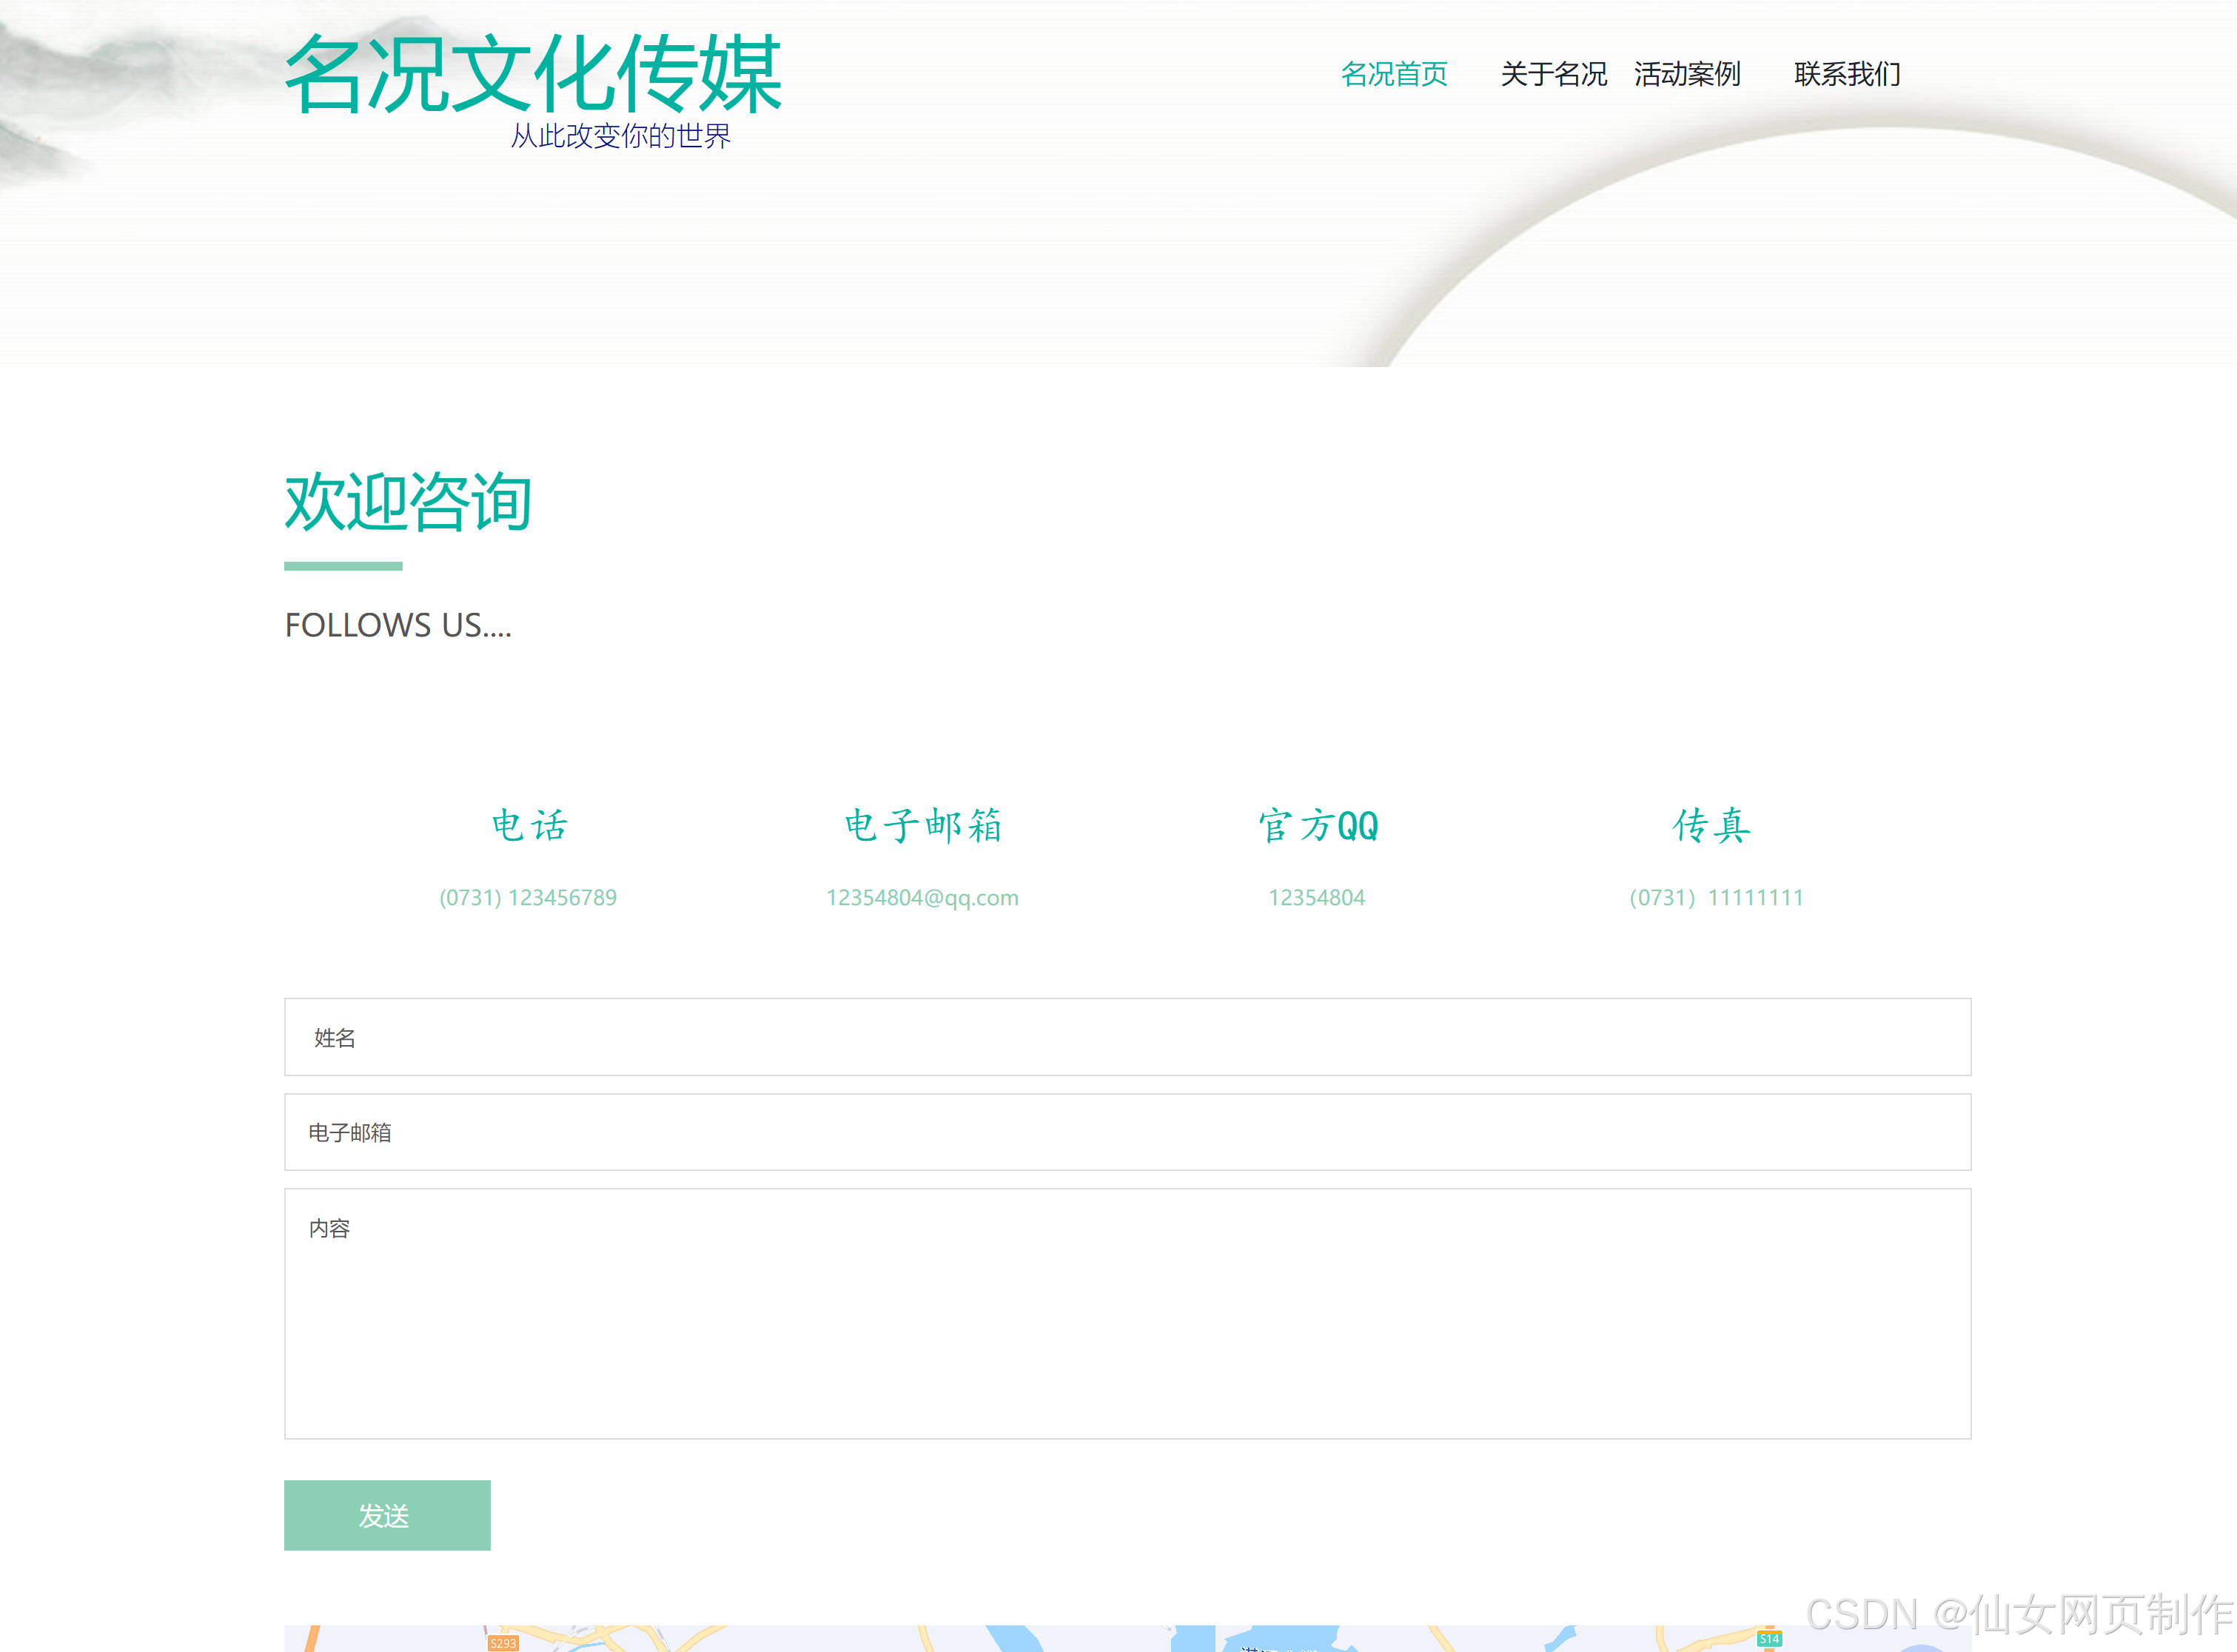The height and width of the screenshot is (1652, 2237).
Task: Click into the 内容 message textarea
Action: coord(1127,1313)
